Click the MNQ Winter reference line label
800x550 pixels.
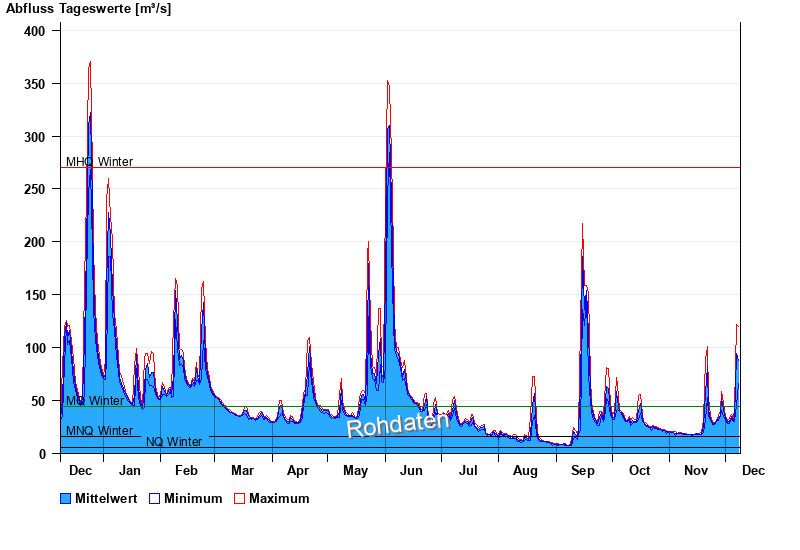tap(99, 431)
